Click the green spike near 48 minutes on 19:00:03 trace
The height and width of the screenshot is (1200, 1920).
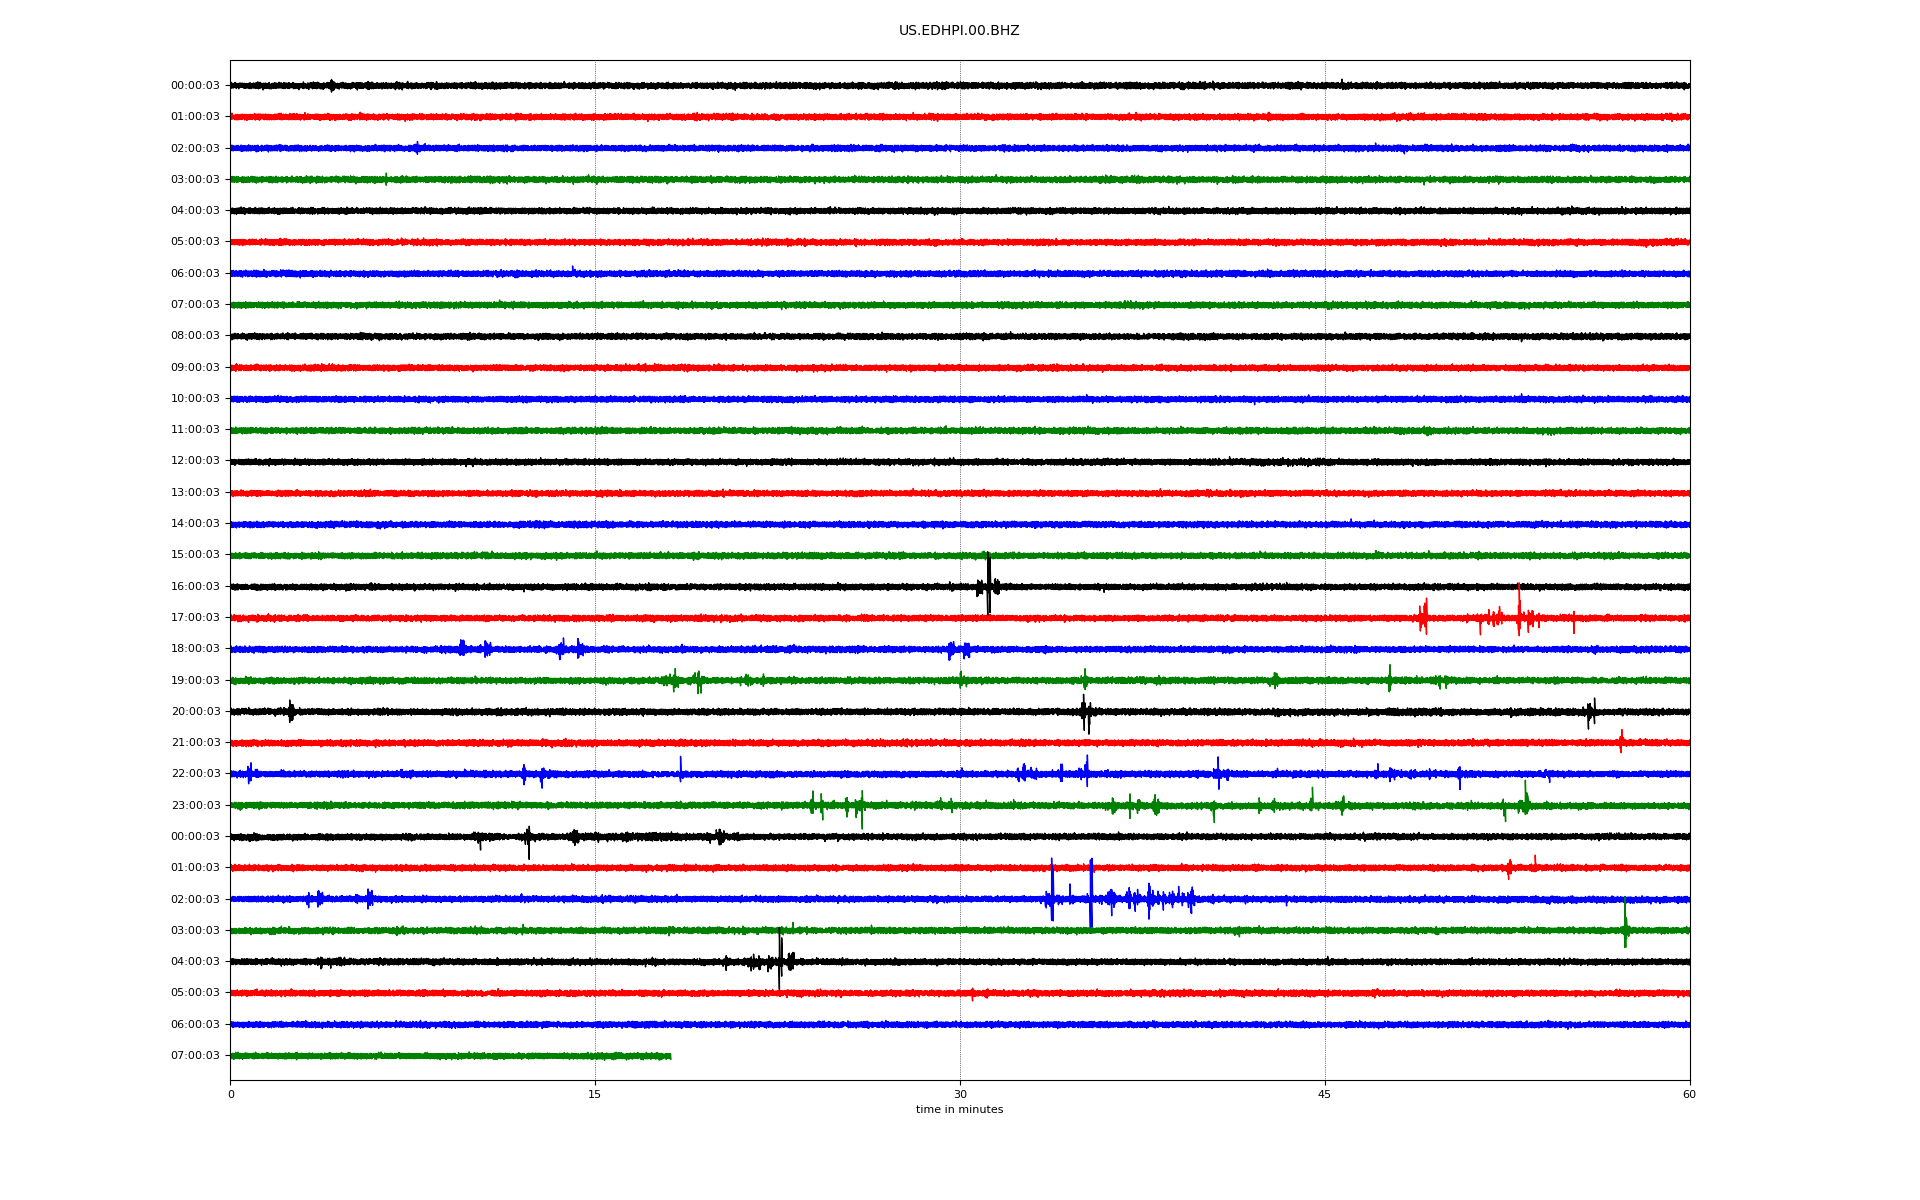point(1389,678)
